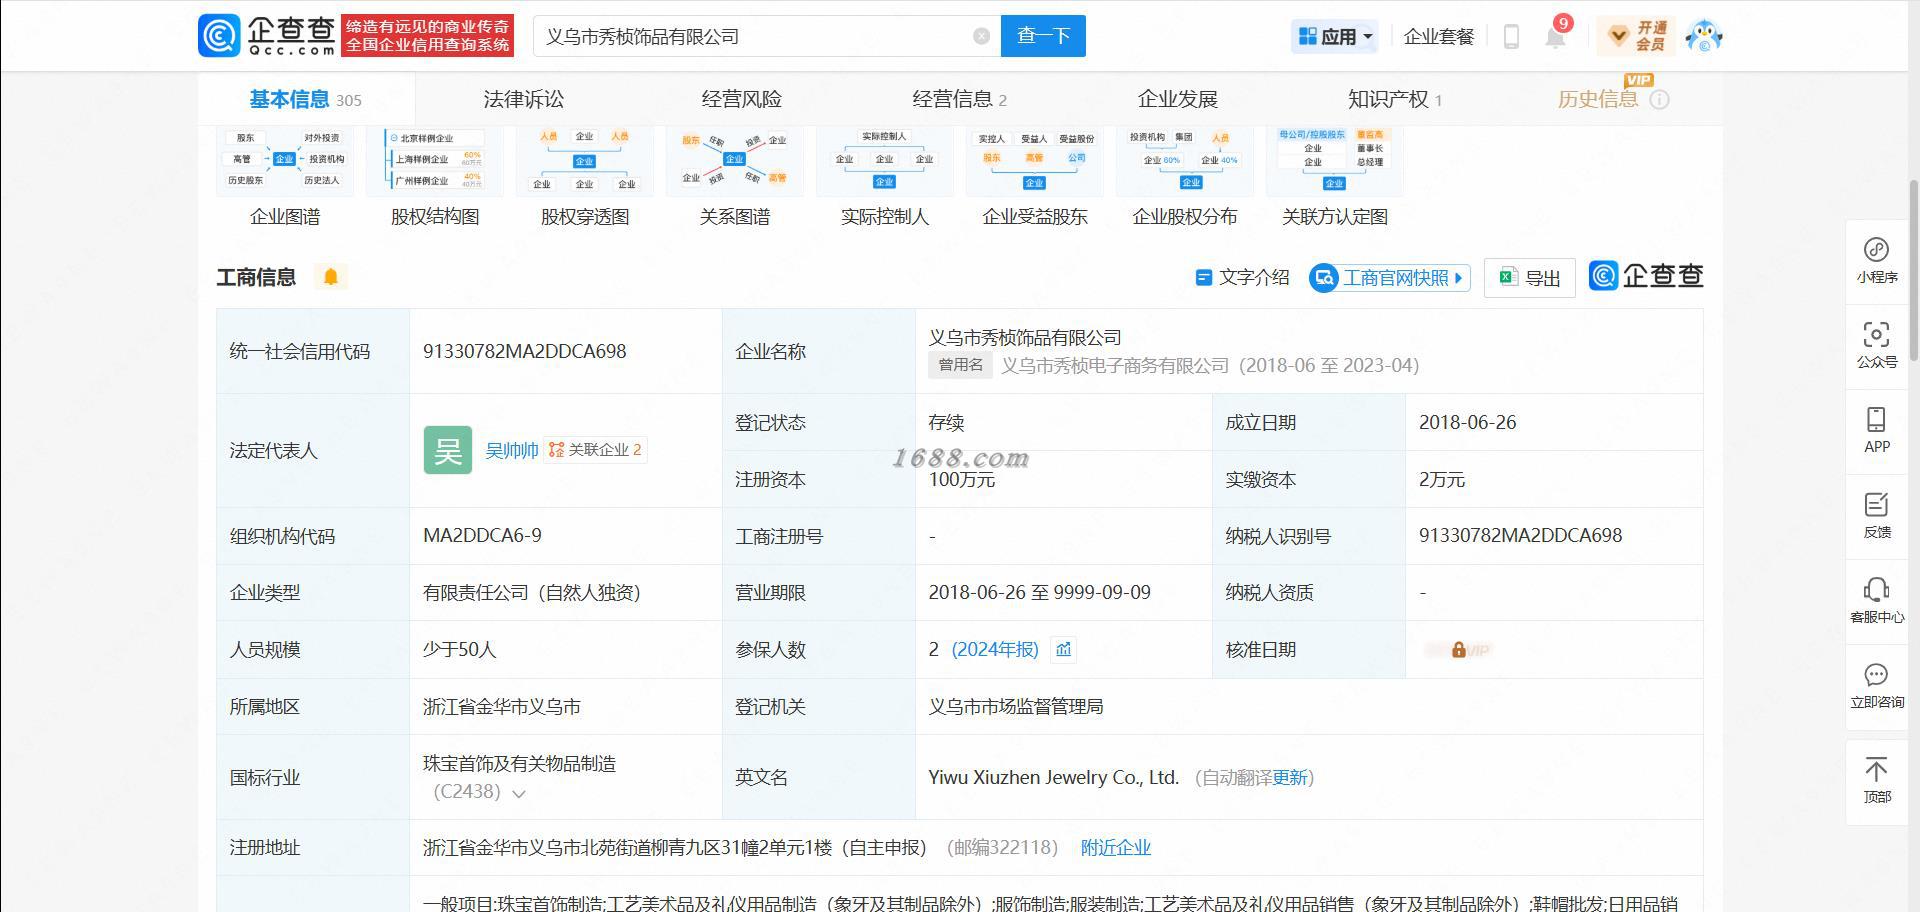Clear the search box text
Screen dimensions: 1920x912
(x=981, y=36)
